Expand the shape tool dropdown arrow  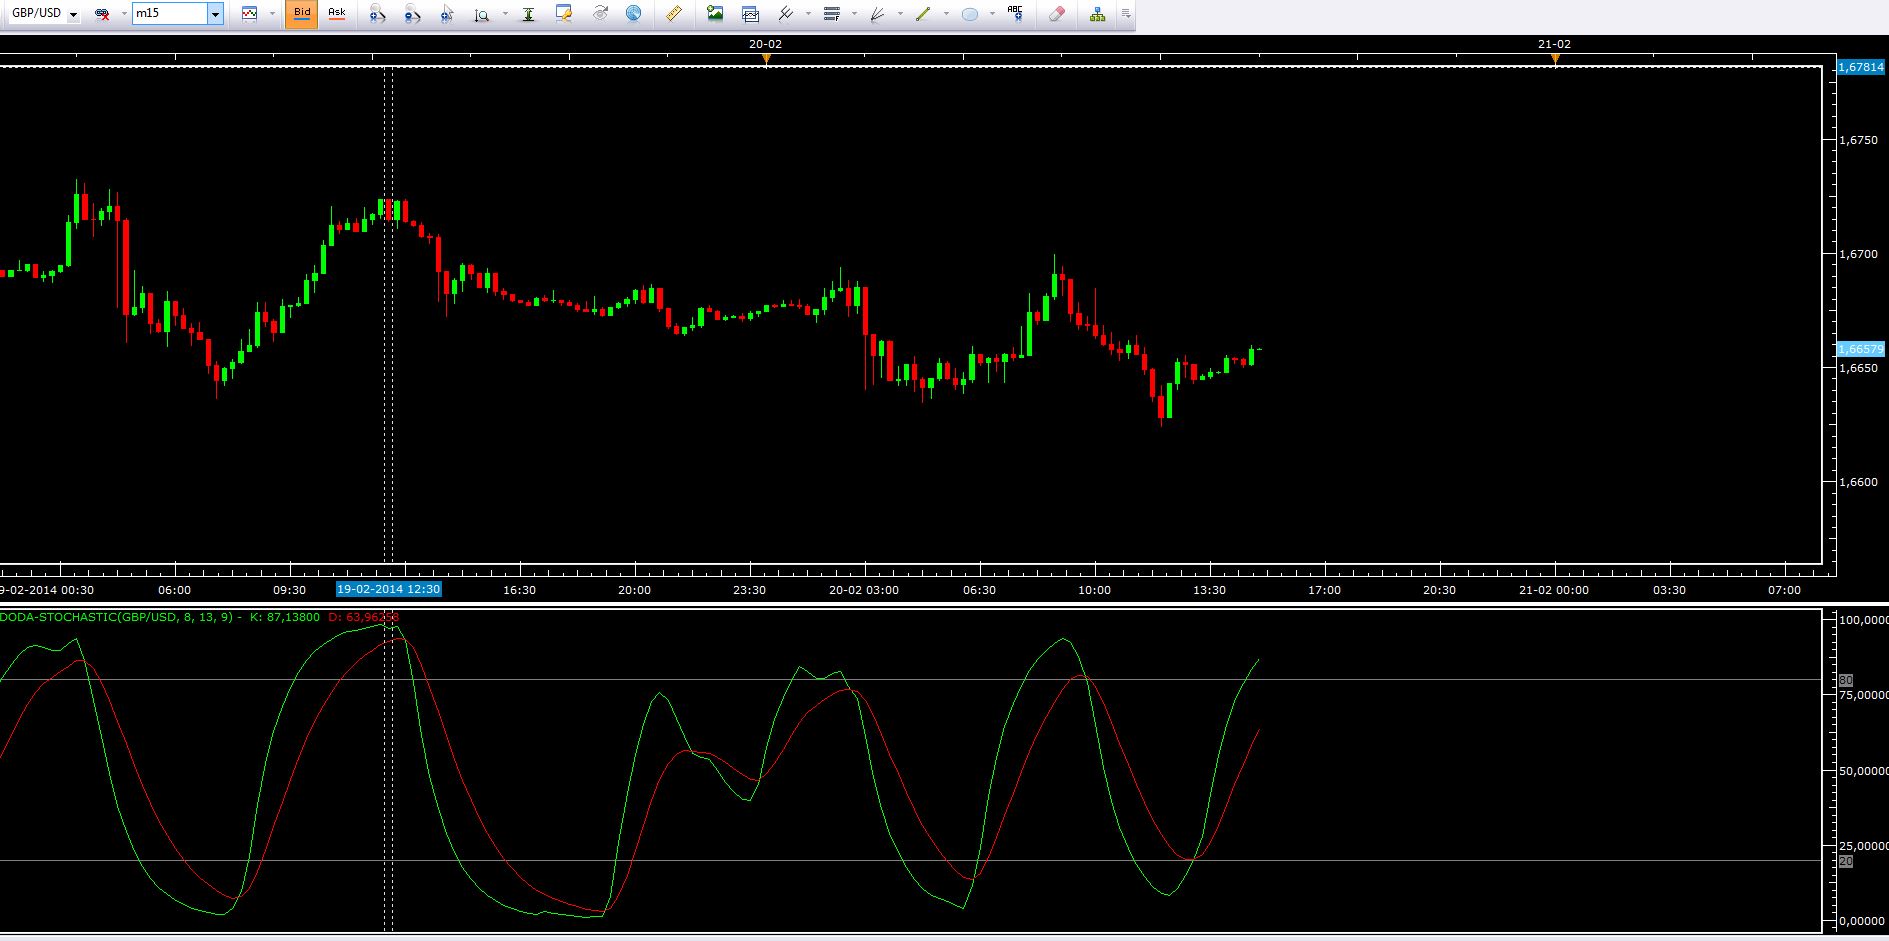click(992, 14)
